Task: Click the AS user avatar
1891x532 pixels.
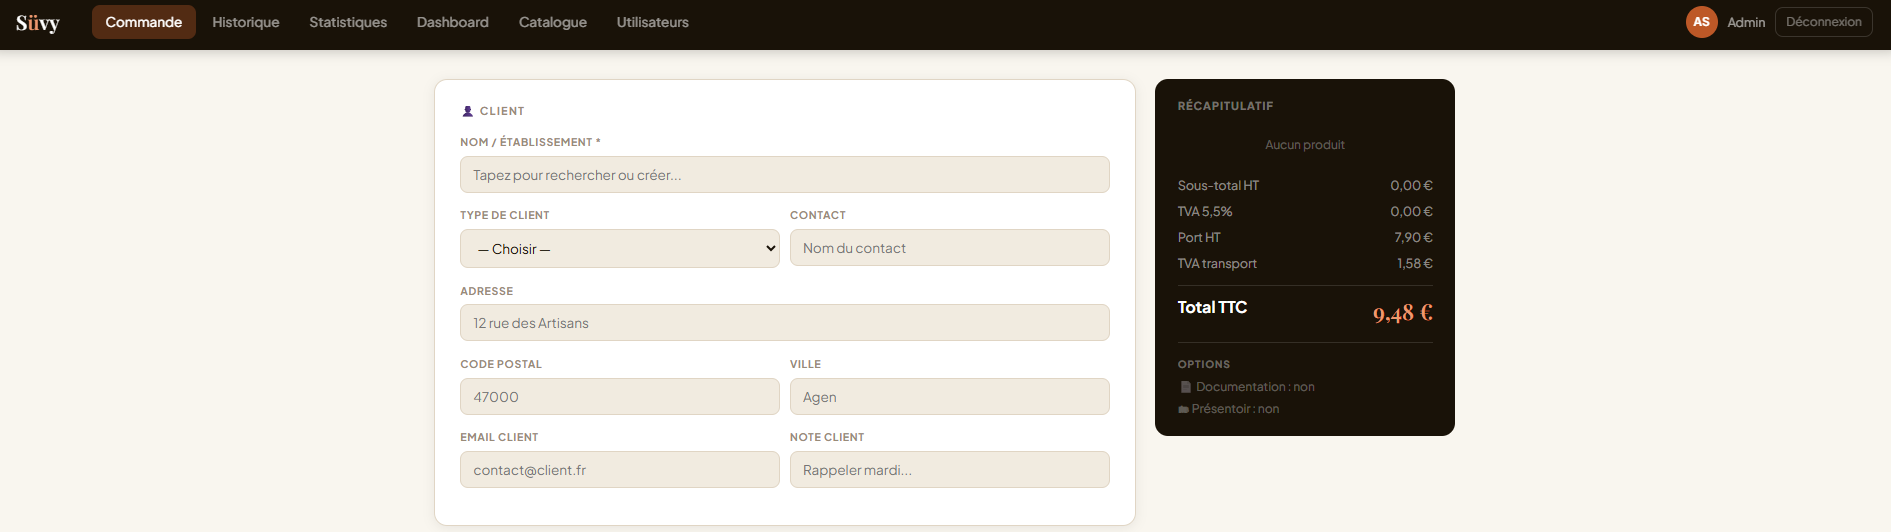Action: [1702, 22]
